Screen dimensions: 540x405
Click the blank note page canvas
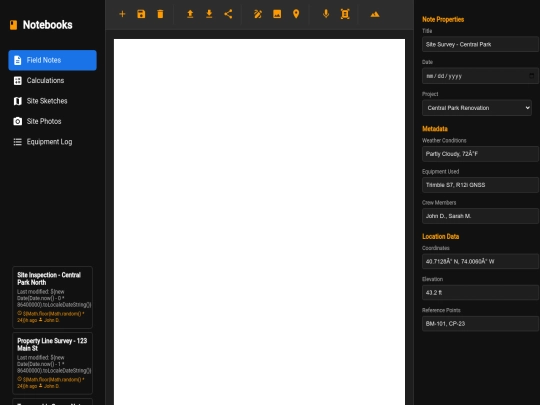point(259,222)
